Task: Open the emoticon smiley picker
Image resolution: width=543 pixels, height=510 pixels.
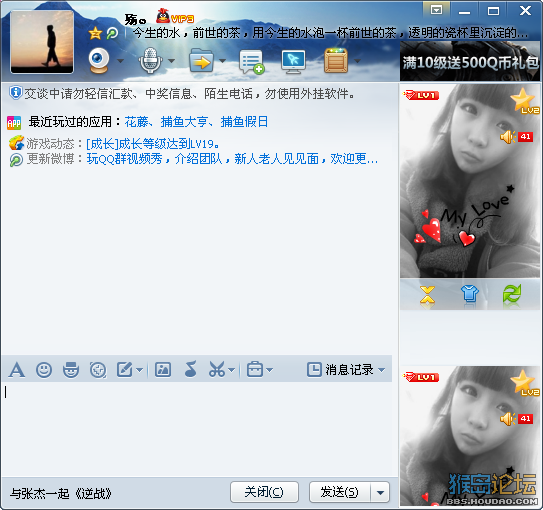Action: [44, 370]
